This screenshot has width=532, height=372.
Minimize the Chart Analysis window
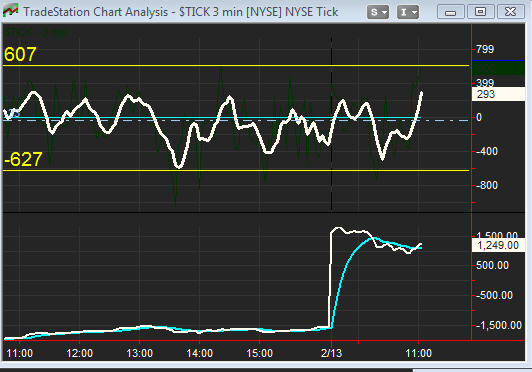[x=450, y=12]
